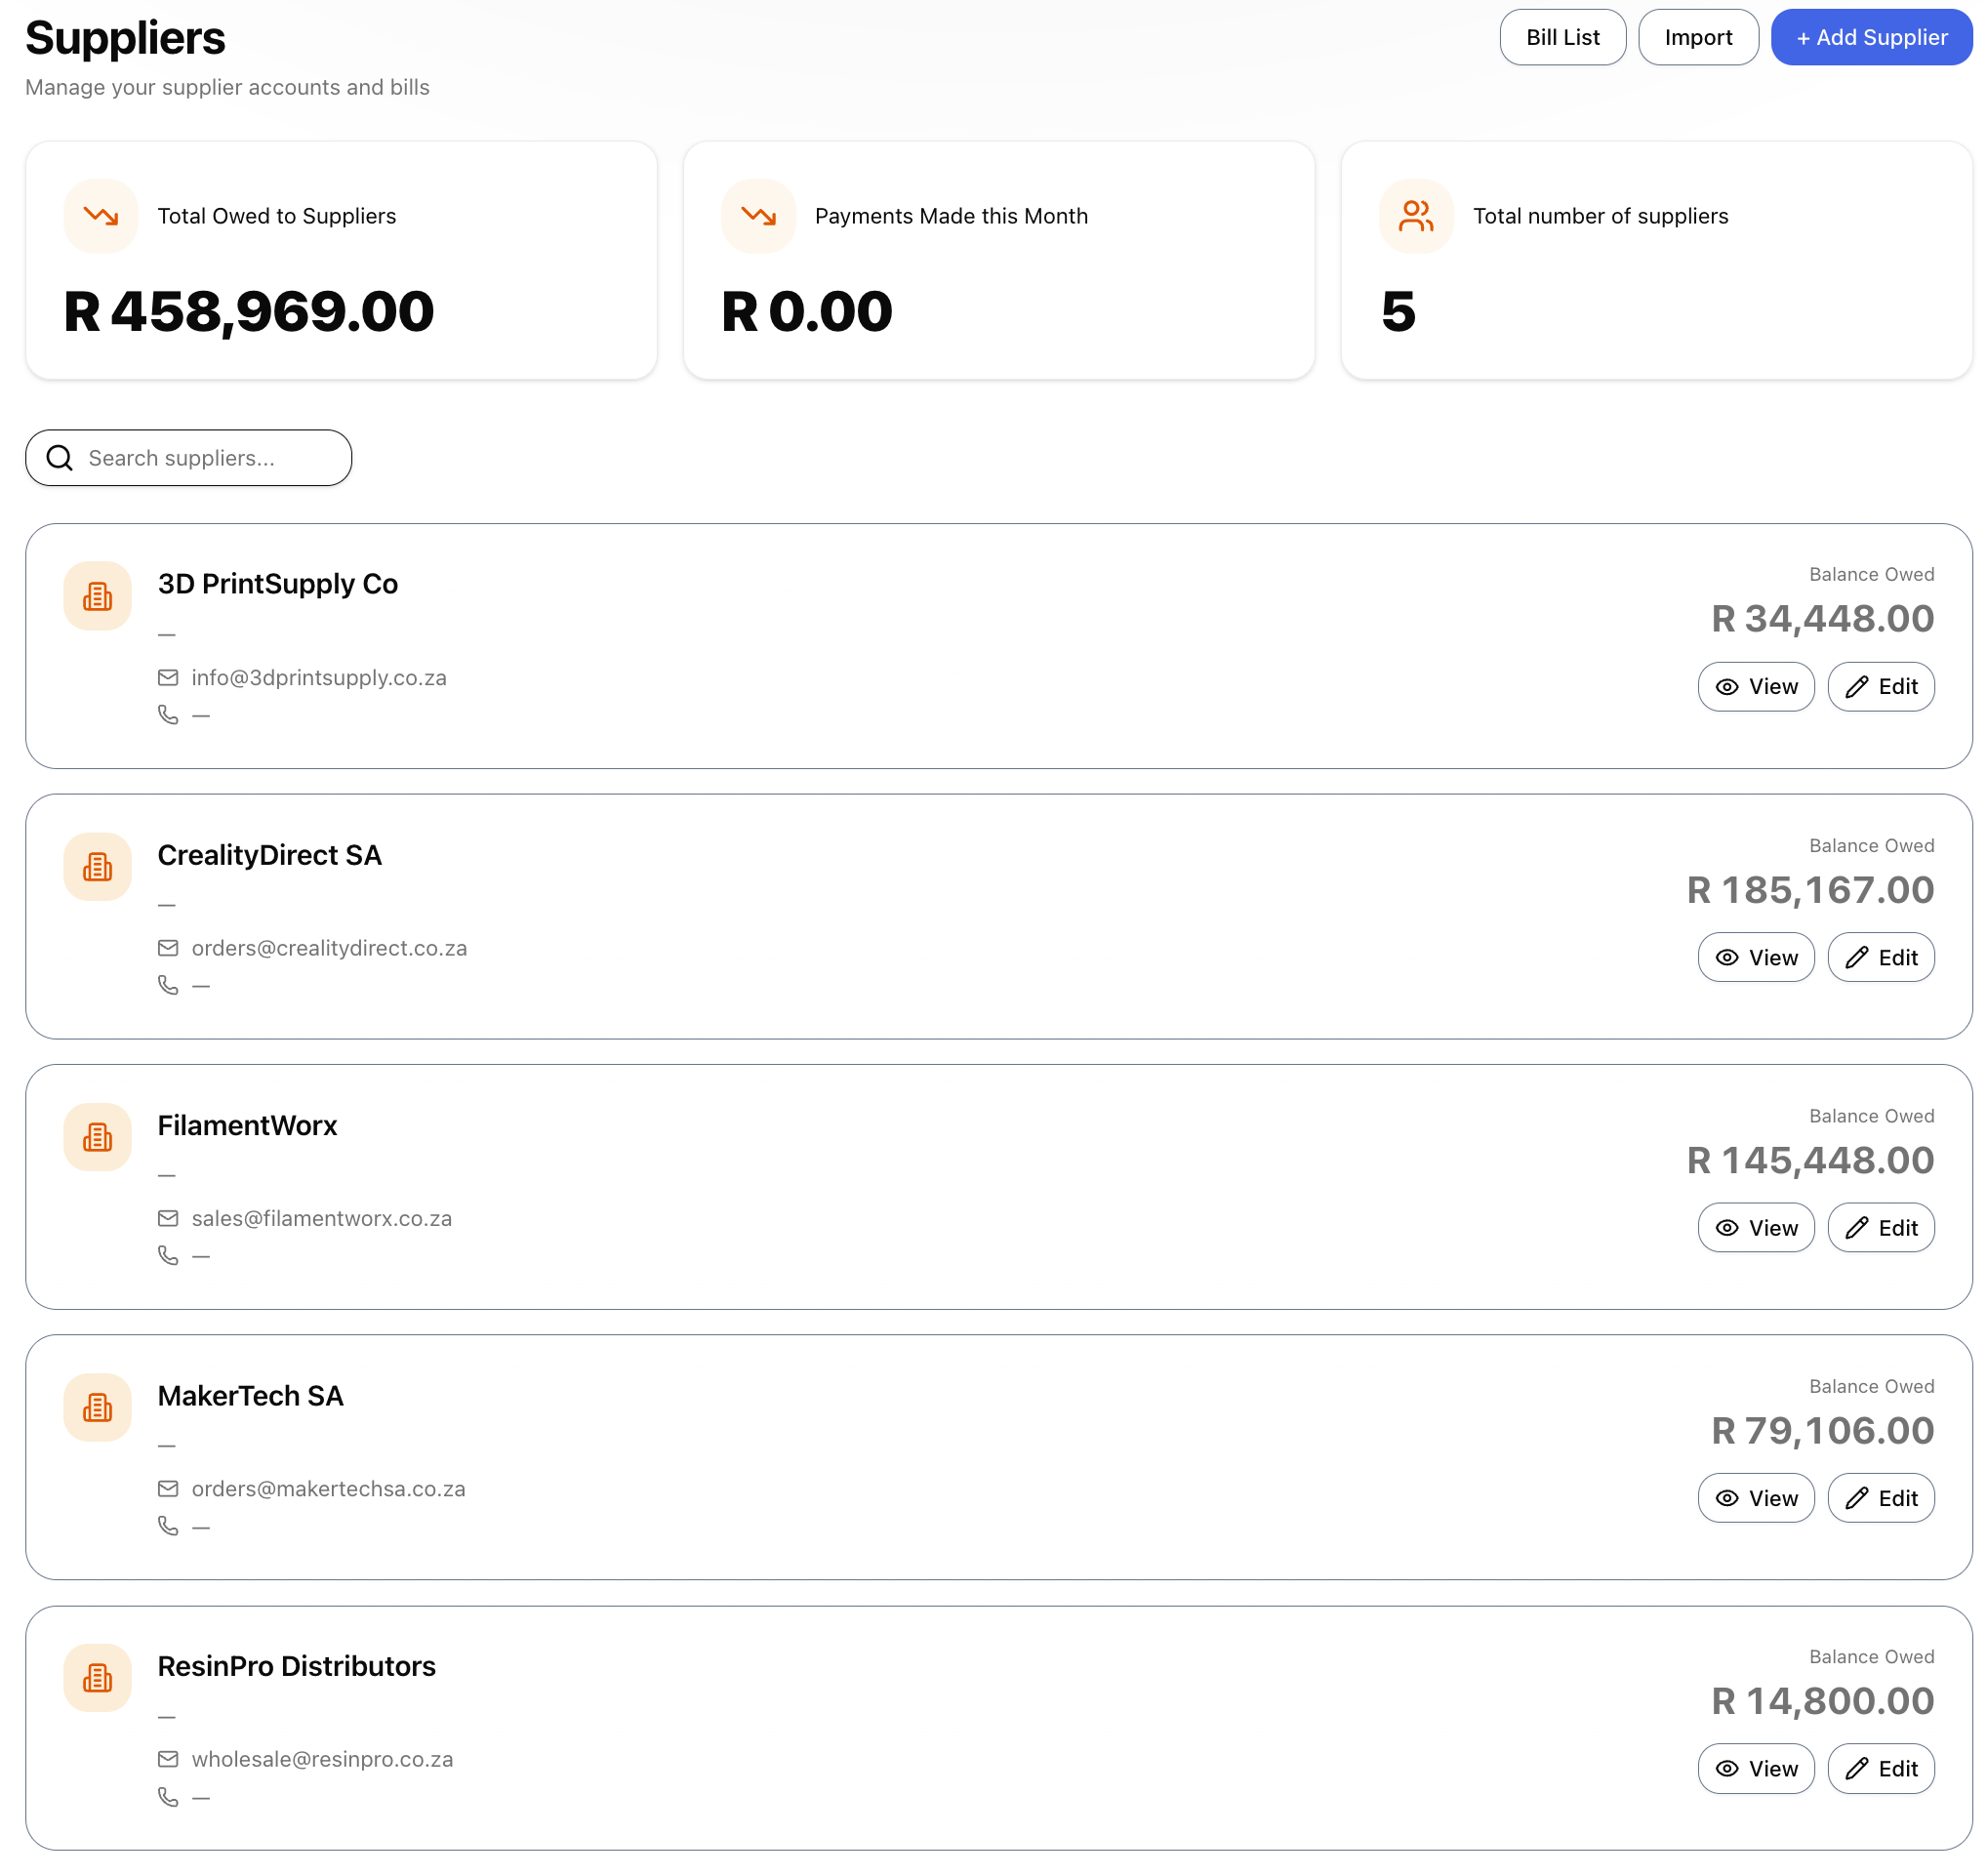The image size is (1987, 1876).
Task: Click the mail icon beside orders@crealitydirect.co.za
Action: 168,948
